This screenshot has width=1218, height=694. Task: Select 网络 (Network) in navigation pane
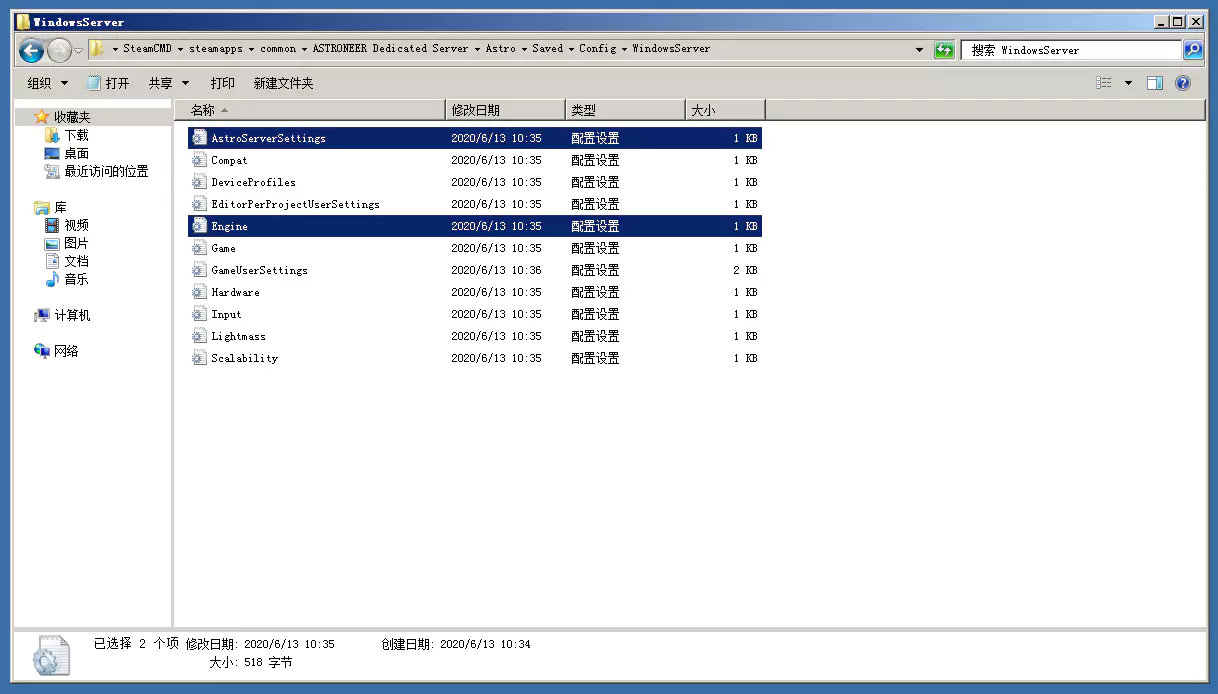click(66, 351)
